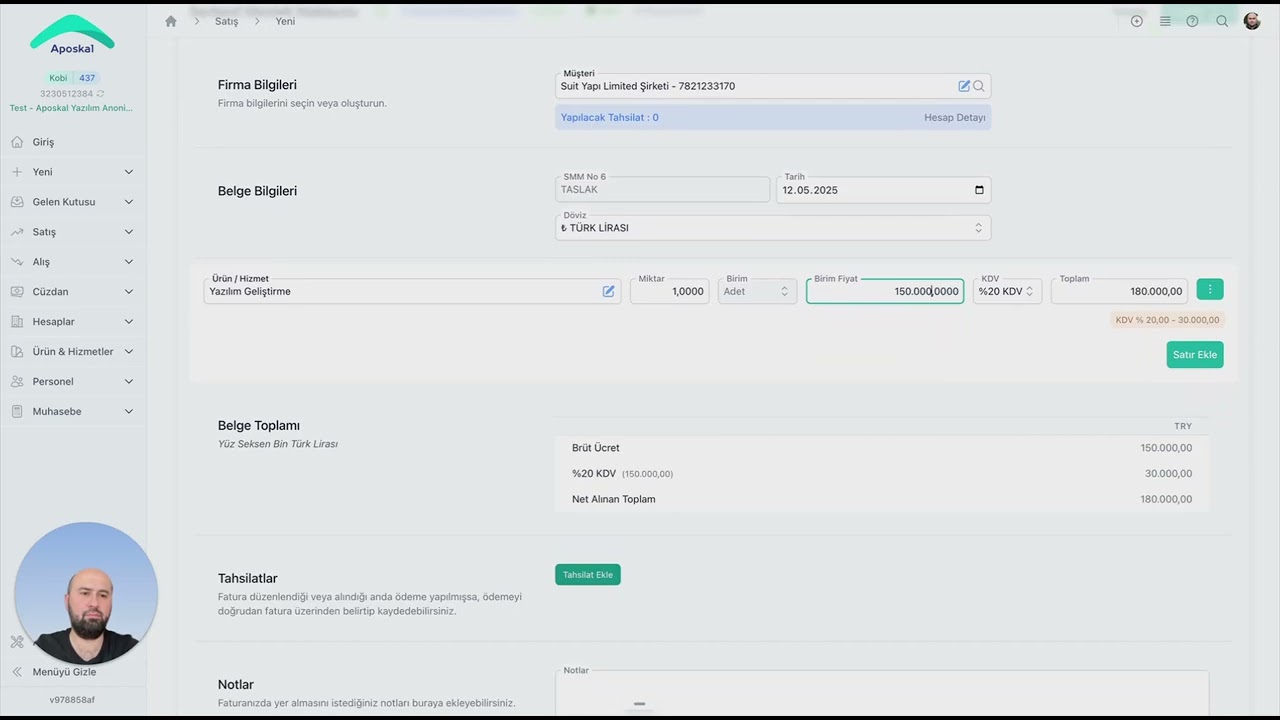Open Ürün & Hizmetler menu item

[x=73, y=352]
